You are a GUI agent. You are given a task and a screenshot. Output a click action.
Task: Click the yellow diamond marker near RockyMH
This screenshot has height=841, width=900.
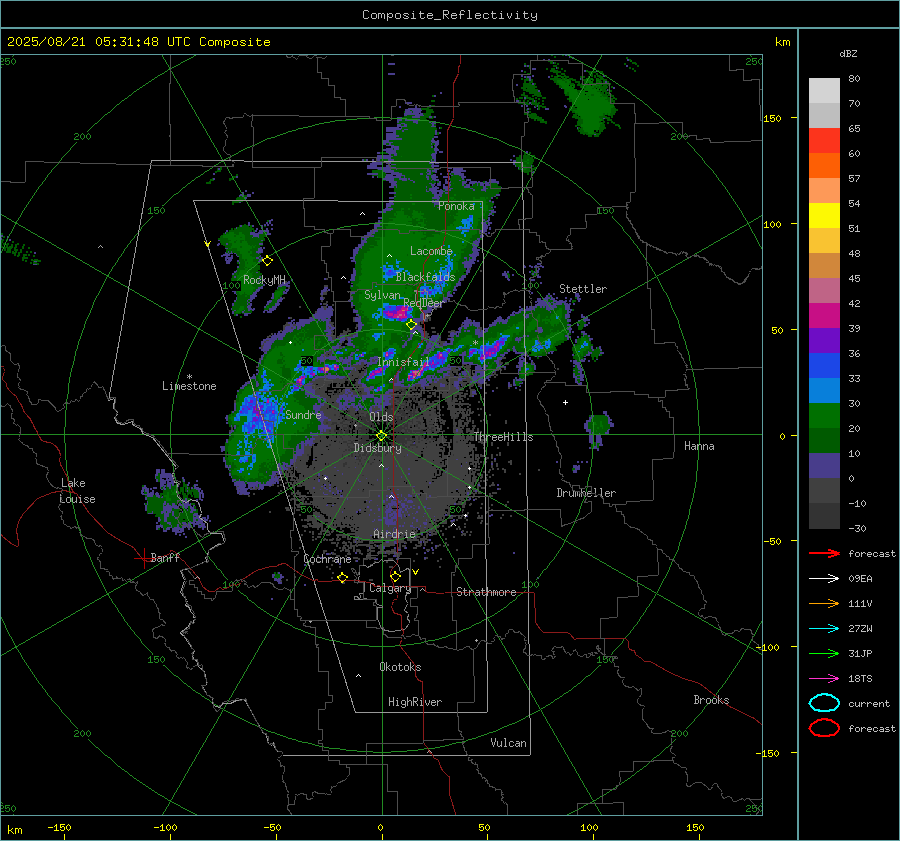coord(267,261)
